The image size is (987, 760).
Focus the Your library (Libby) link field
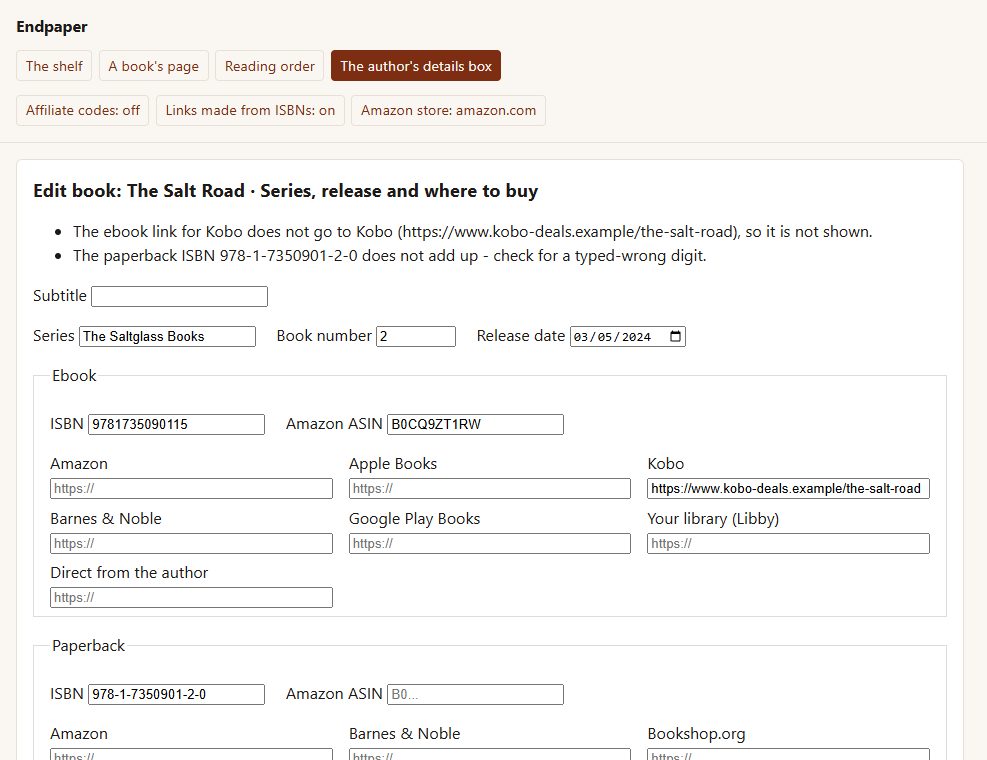pos(788,543)
